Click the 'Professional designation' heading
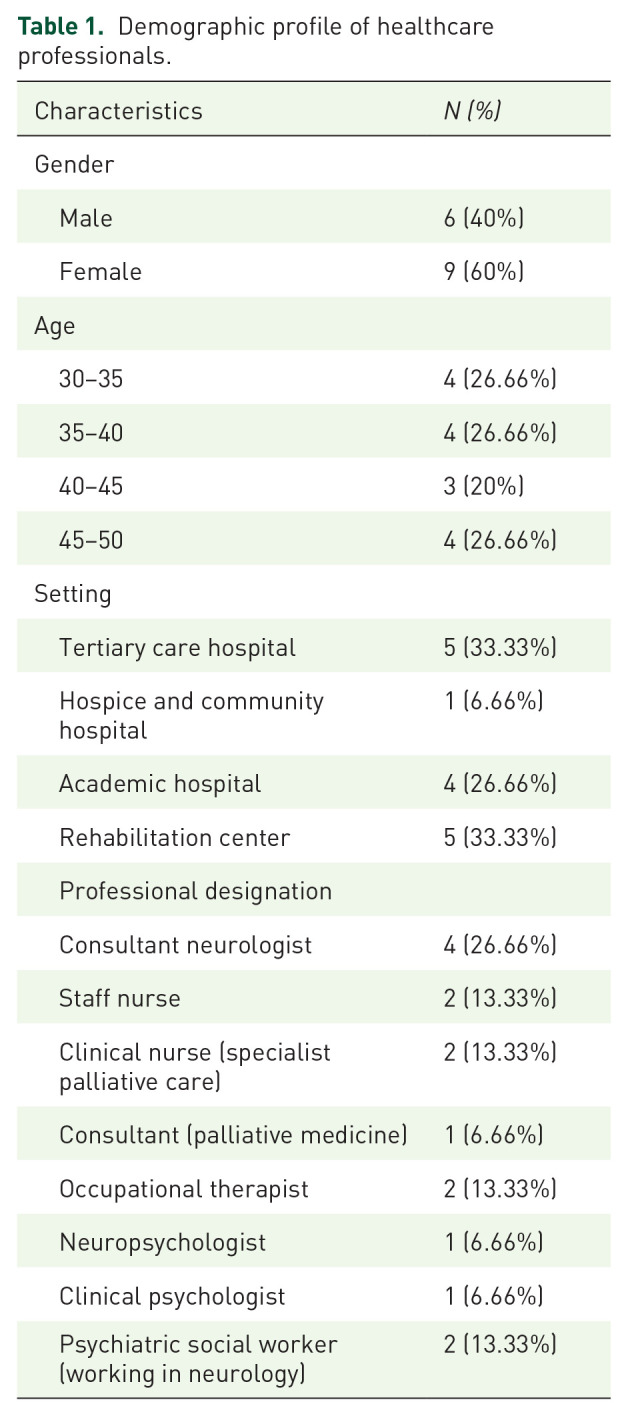This screenshot has width=628, height=1416. [x=195, y=890]
